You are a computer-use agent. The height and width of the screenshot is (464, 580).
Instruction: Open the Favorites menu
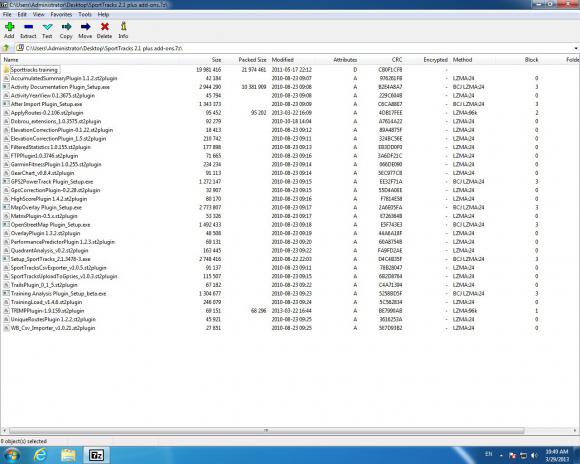pyautogui.click(x=61, y=14)
